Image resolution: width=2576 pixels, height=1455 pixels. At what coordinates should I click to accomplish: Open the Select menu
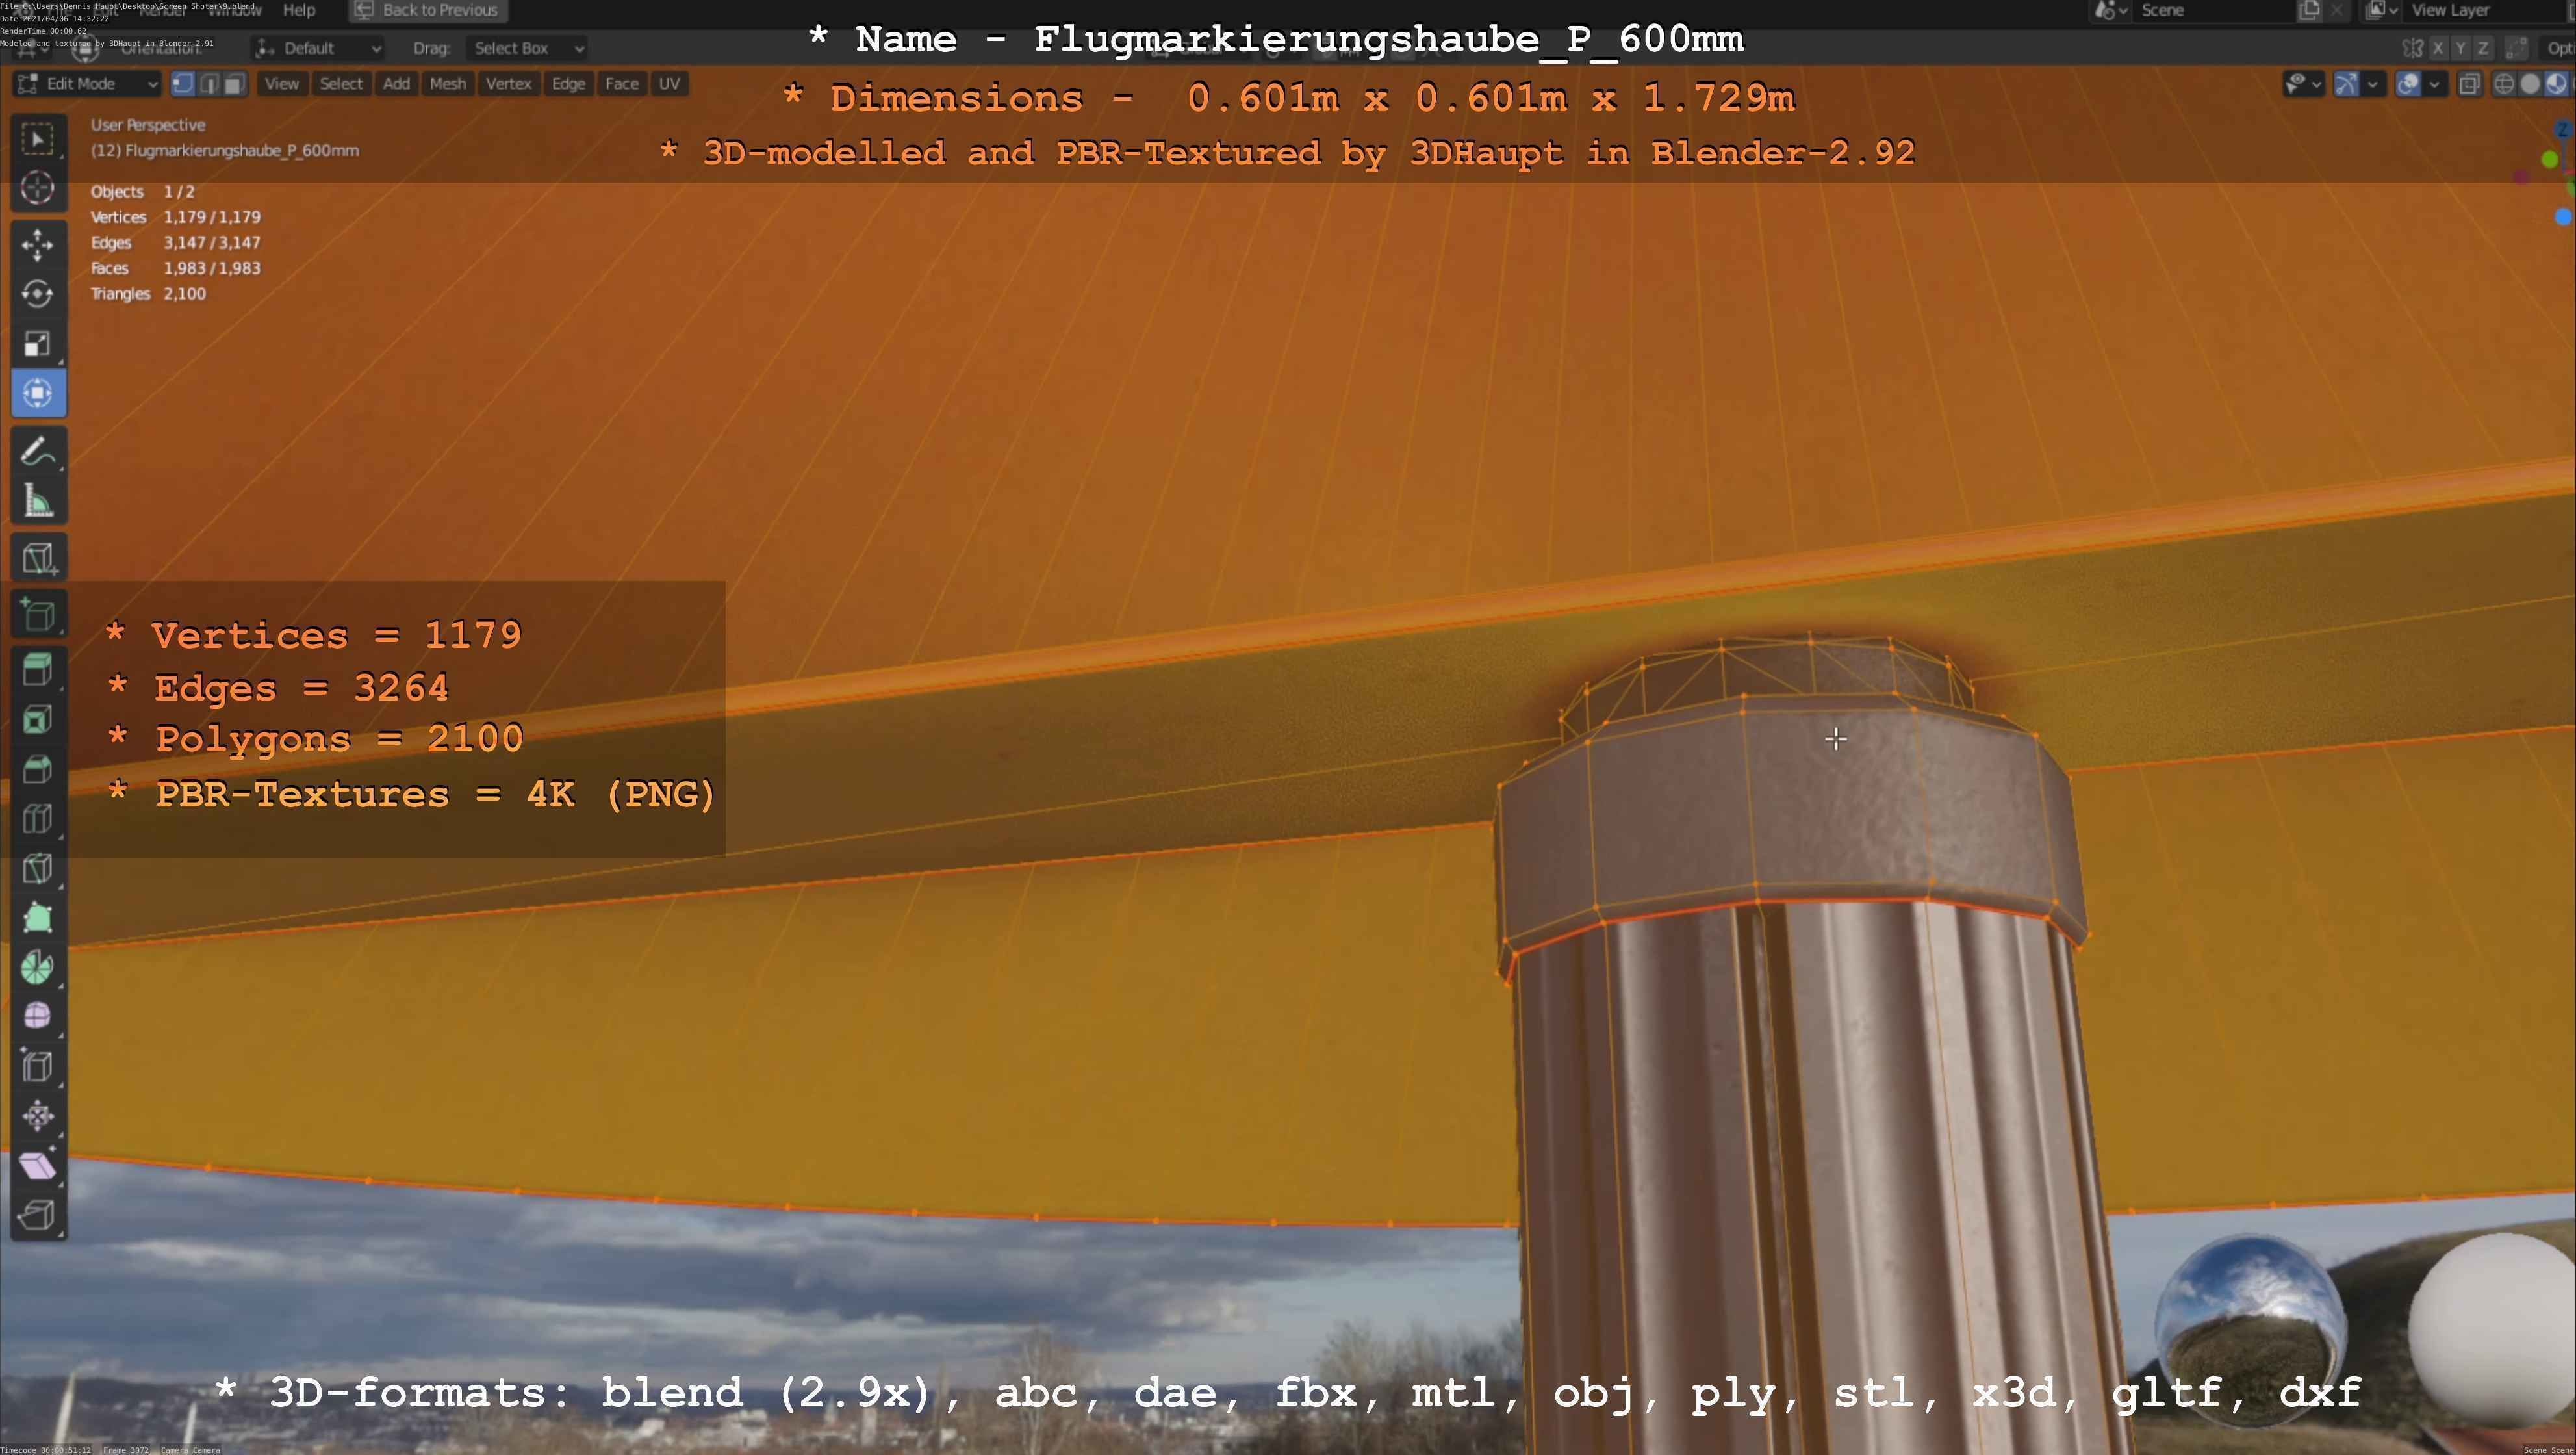[341, 84]
